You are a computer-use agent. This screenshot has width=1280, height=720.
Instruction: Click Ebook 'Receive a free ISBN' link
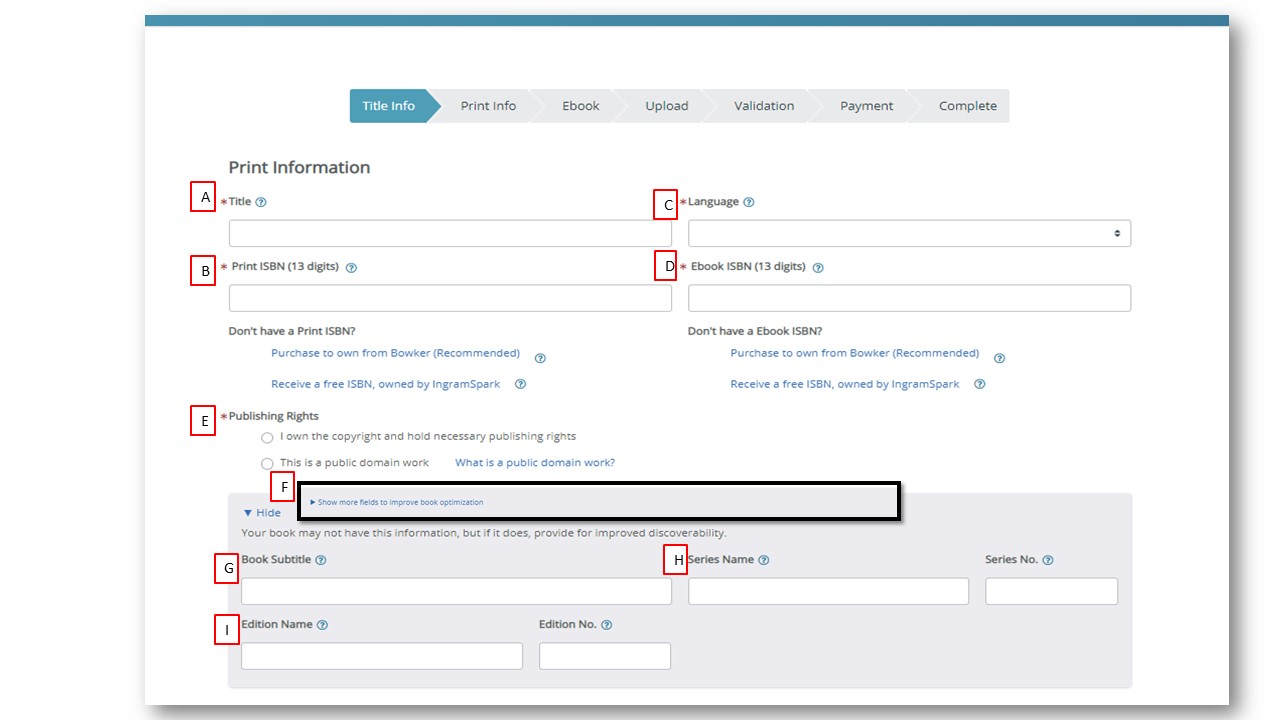[x=844, y=384]
